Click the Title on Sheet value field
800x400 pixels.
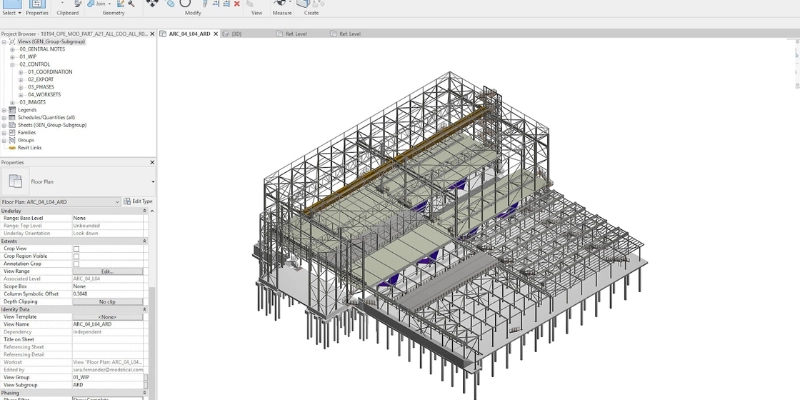pos(108,339)
